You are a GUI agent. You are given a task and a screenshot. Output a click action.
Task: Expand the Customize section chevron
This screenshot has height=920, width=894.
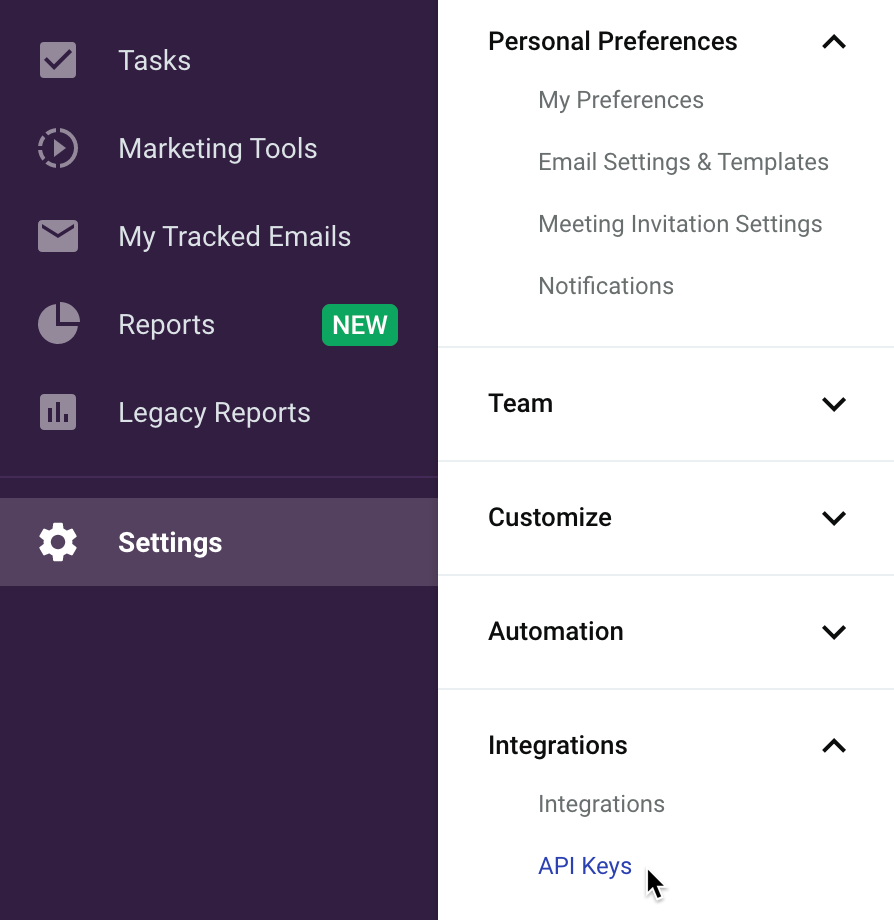coord(834,518)
